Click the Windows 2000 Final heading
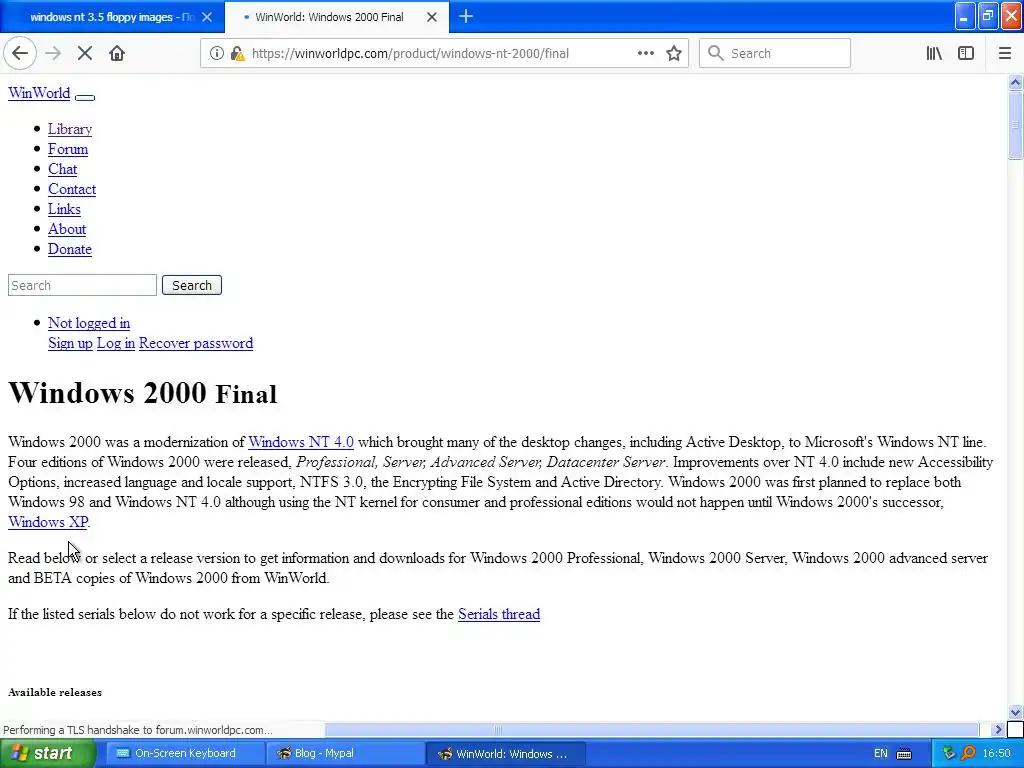Screen dimensions: 1024x768 [x=142, y=393]
